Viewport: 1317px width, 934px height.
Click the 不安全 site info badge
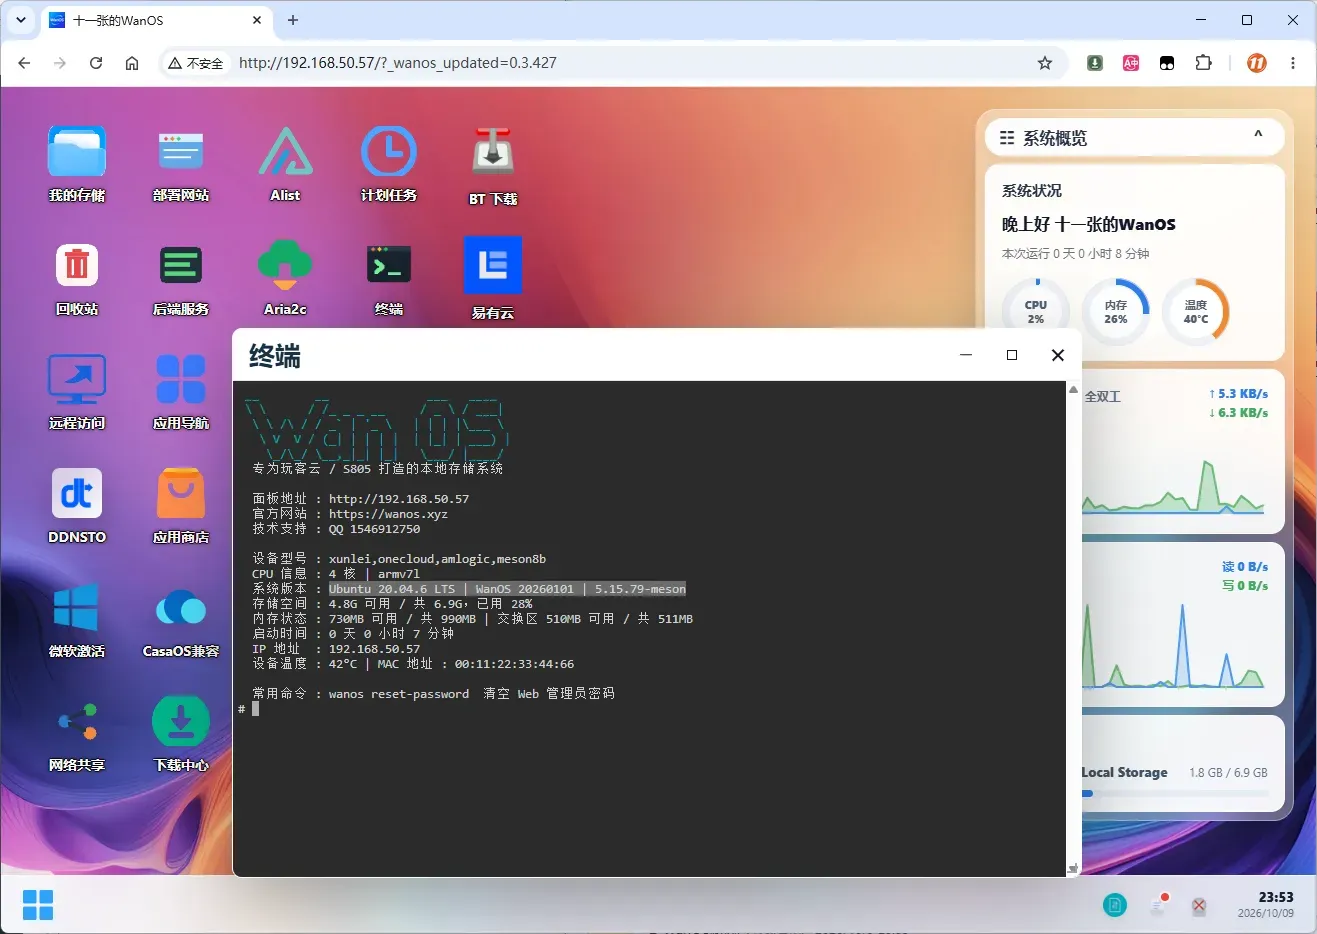196,63
